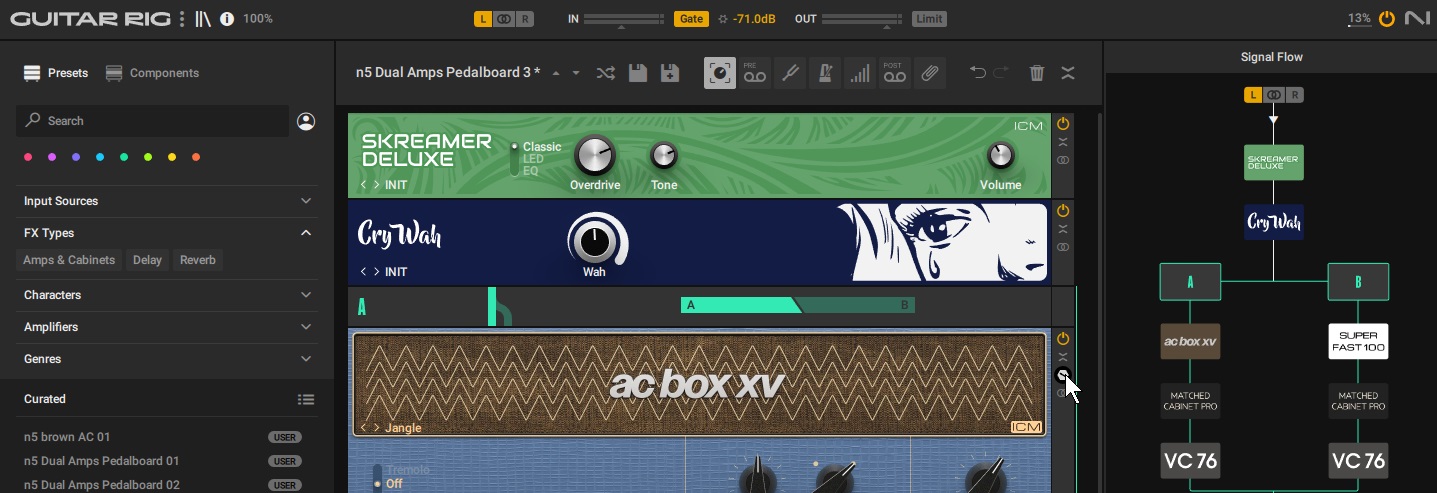Delete rack with the trash icon
Viewport: 1437px width, 493px height.
point(1037,73)
